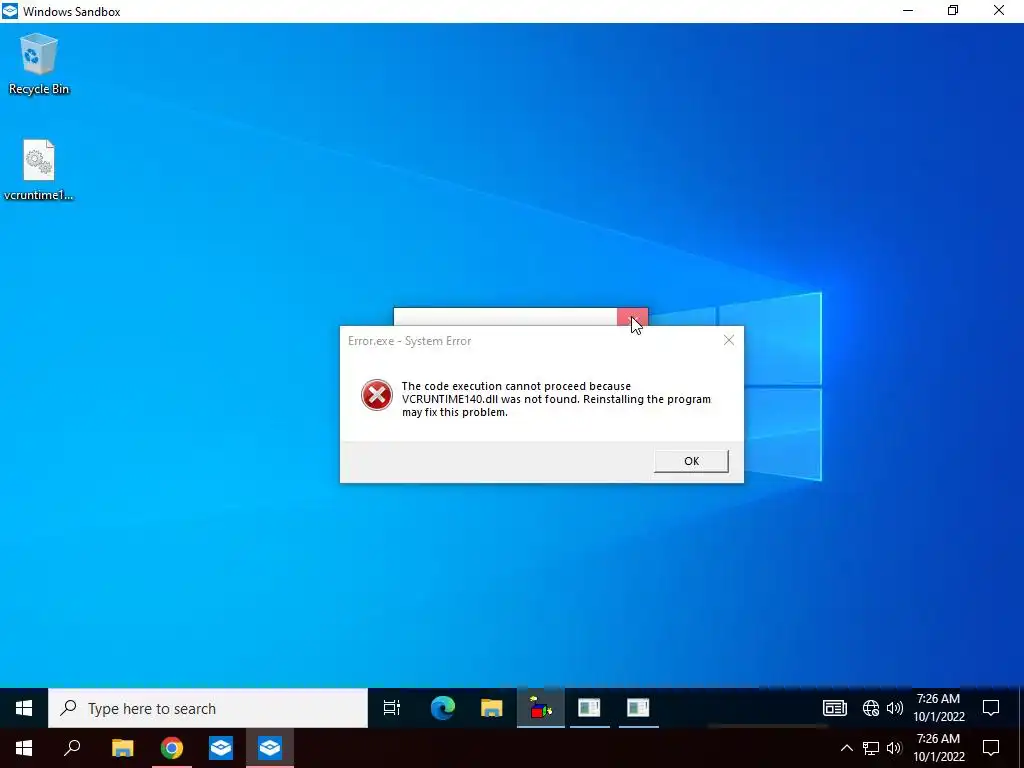
Task: Open host network status icon
Action: (x=871, y=748)
